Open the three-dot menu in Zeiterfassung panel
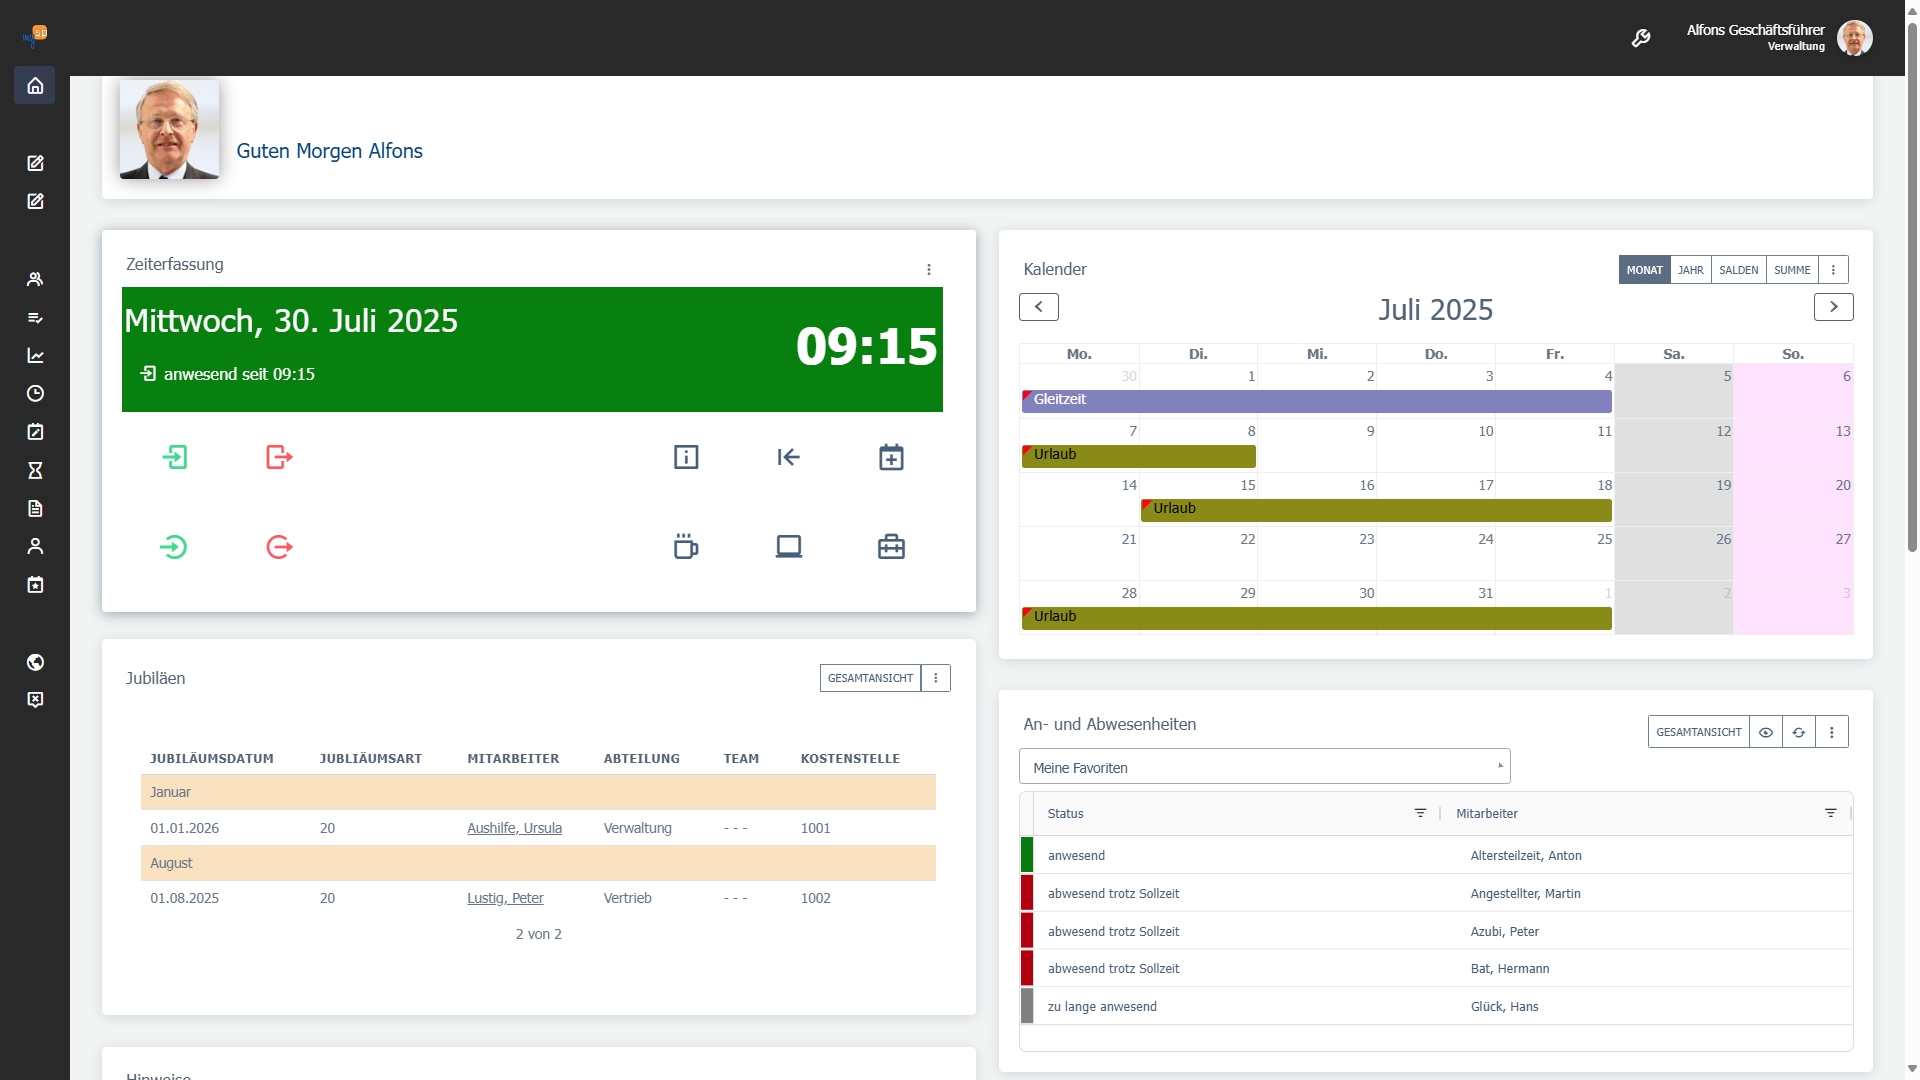Image resolution: width=1920 pixels, height=1080 pixels. point(929,269)
